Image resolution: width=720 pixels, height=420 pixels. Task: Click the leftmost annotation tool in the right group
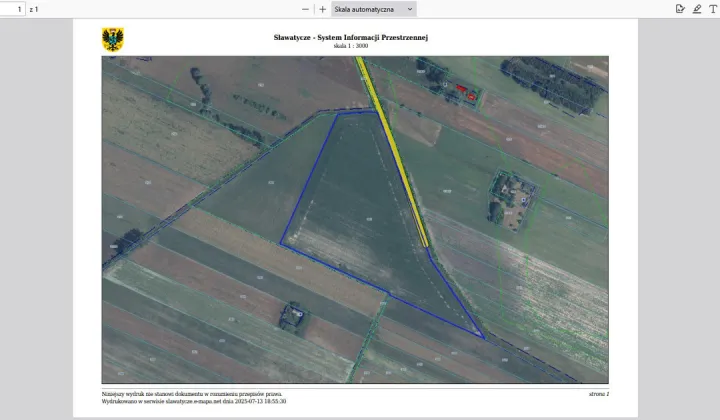point(680,9)
